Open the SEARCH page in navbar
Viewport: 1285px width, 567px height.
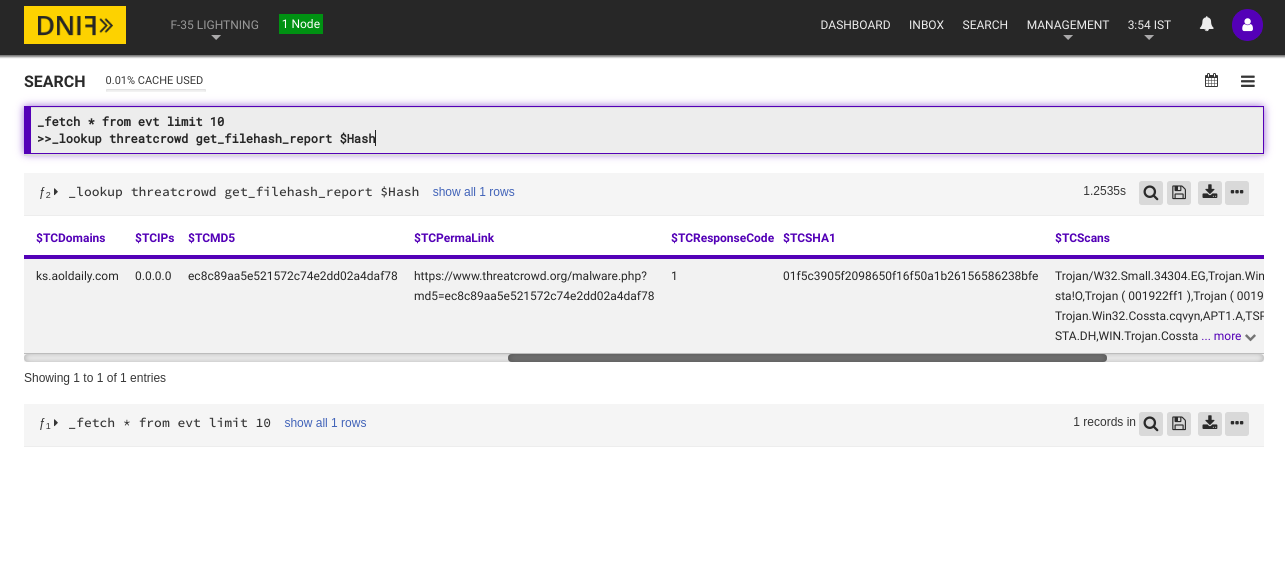985,25
